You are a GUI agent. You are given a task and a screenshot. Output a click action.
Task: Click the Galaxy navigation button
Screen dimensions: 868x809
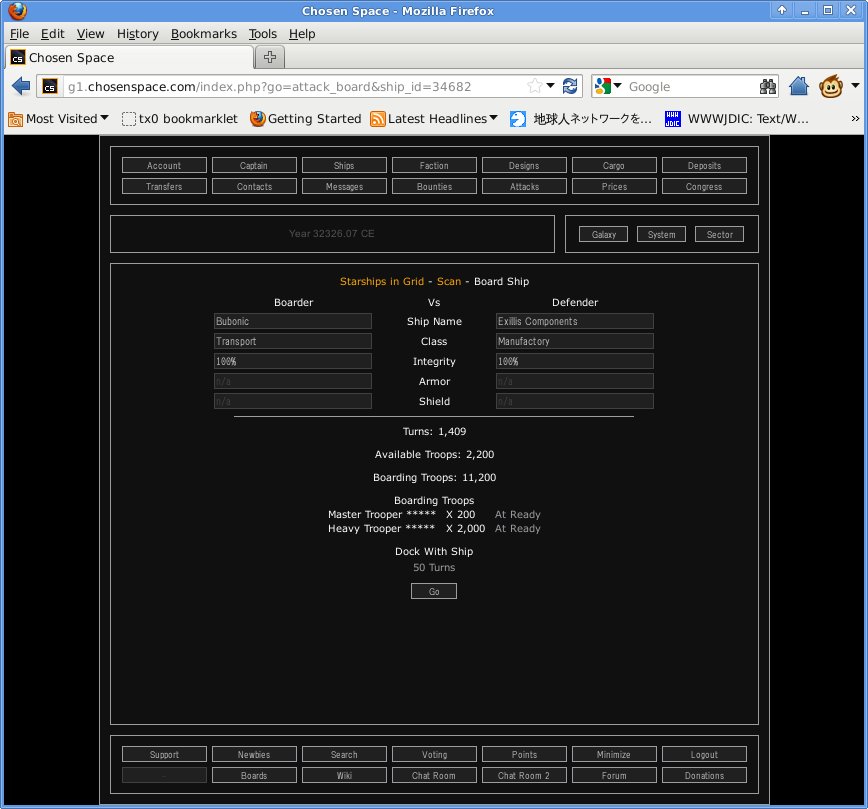click(603, 234)
